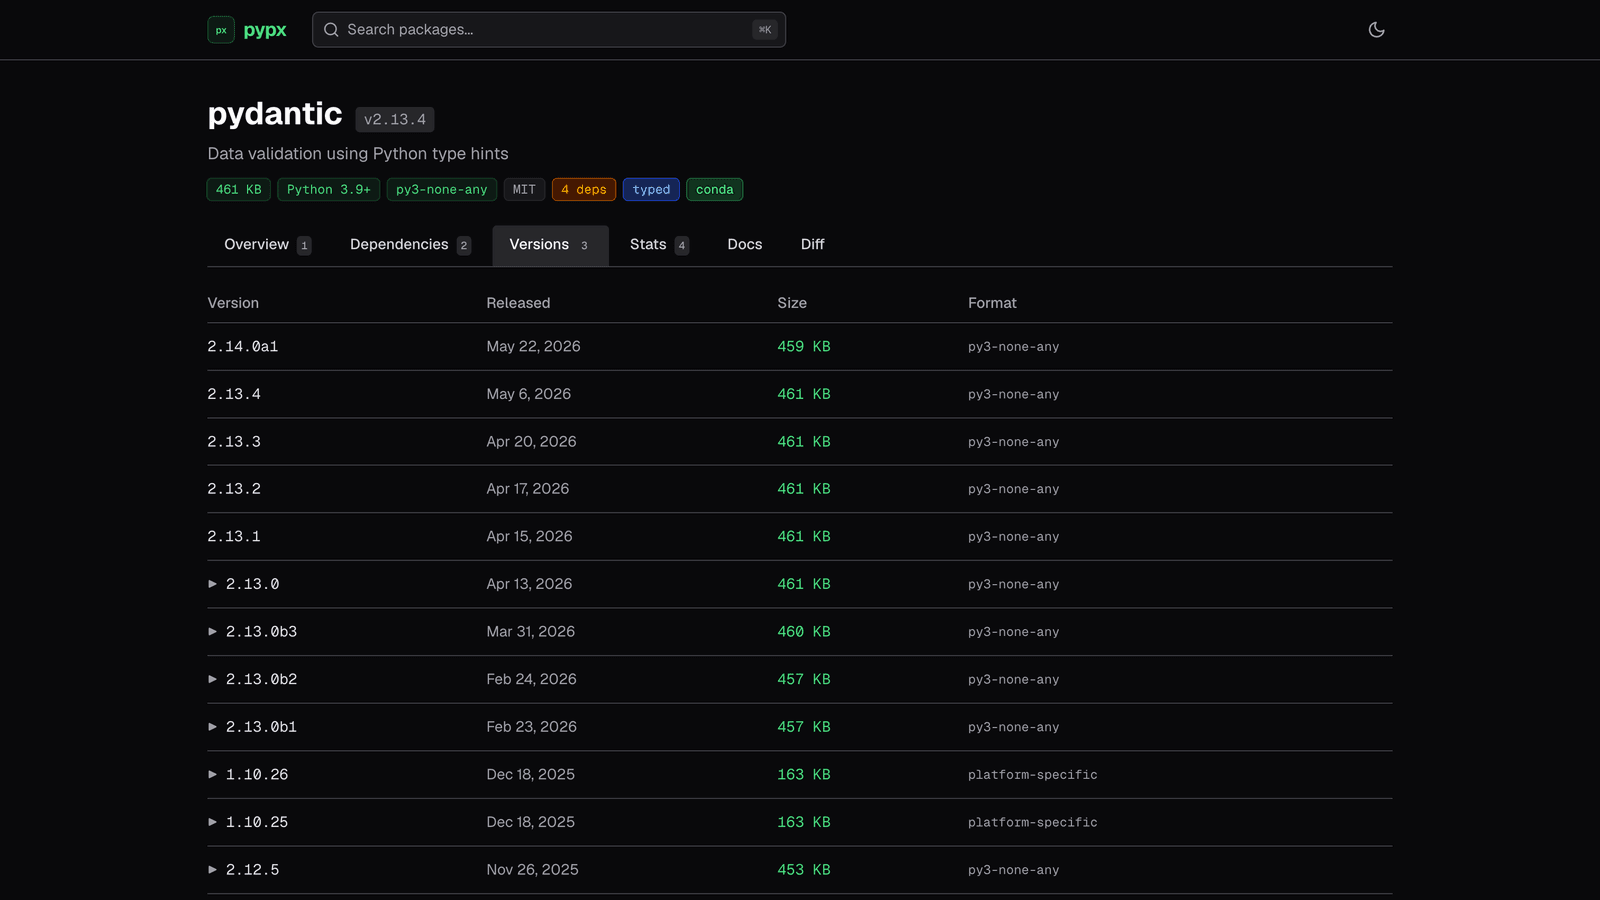Click the 4 deps badge
This screenshot has width=1600, height=900.
pos(584,190)
